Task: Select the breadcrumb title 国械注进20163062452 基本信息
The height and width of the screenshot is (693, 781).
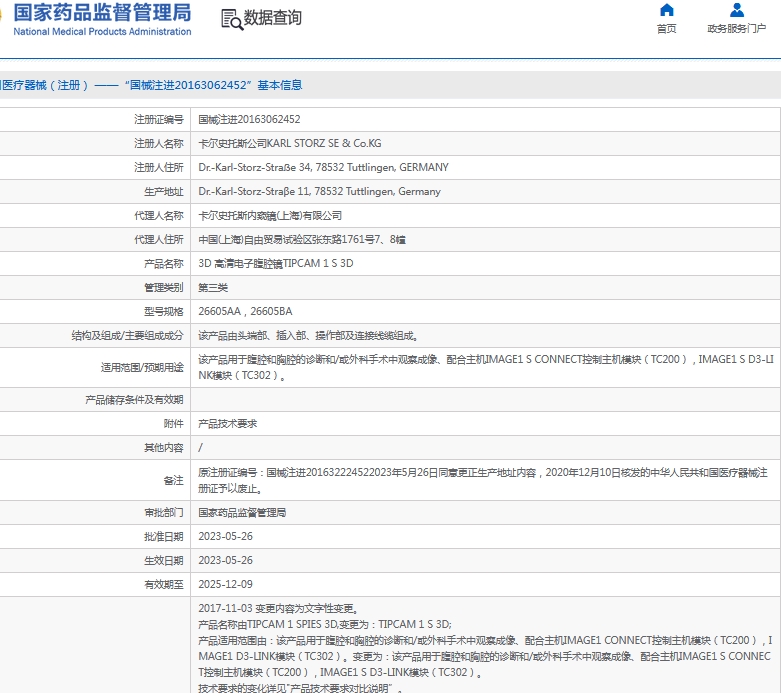Action: point(213,85)
